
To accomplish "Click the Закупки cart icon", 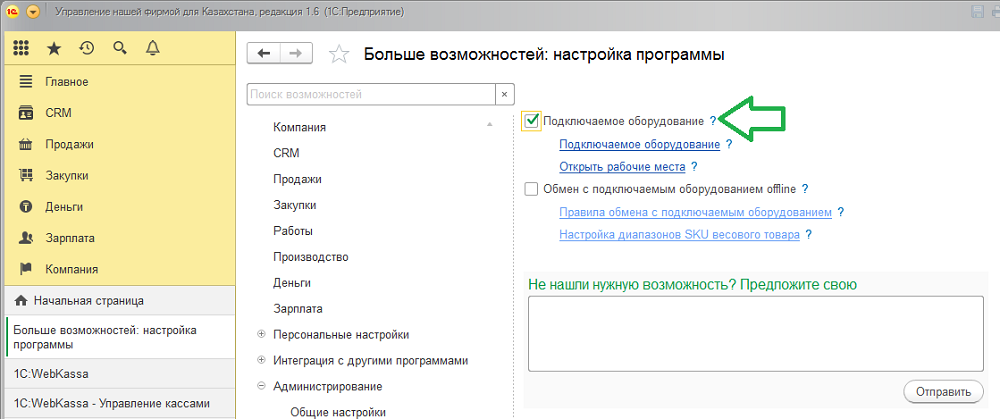I will pyautogui.click(x=26, y=175).
